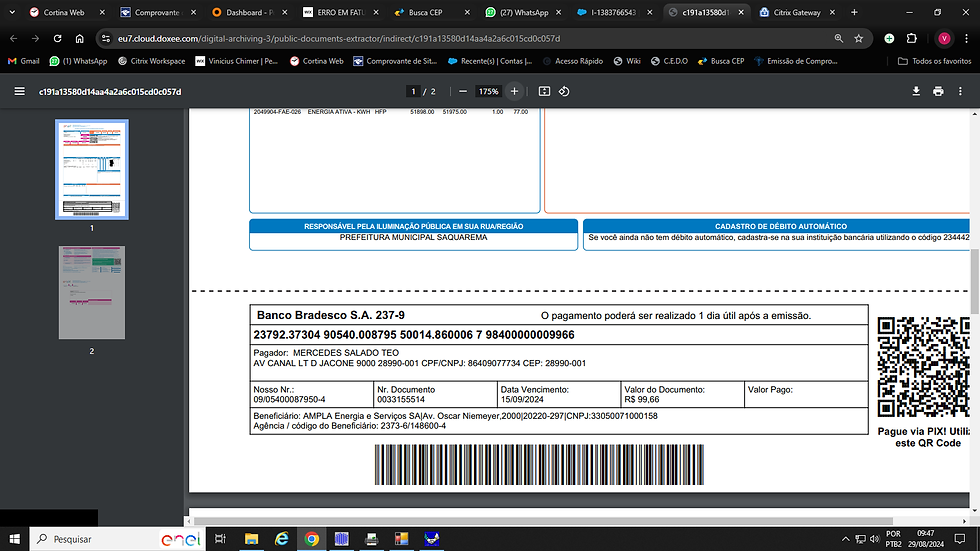Bookmark this page with the star

[859, 39]
